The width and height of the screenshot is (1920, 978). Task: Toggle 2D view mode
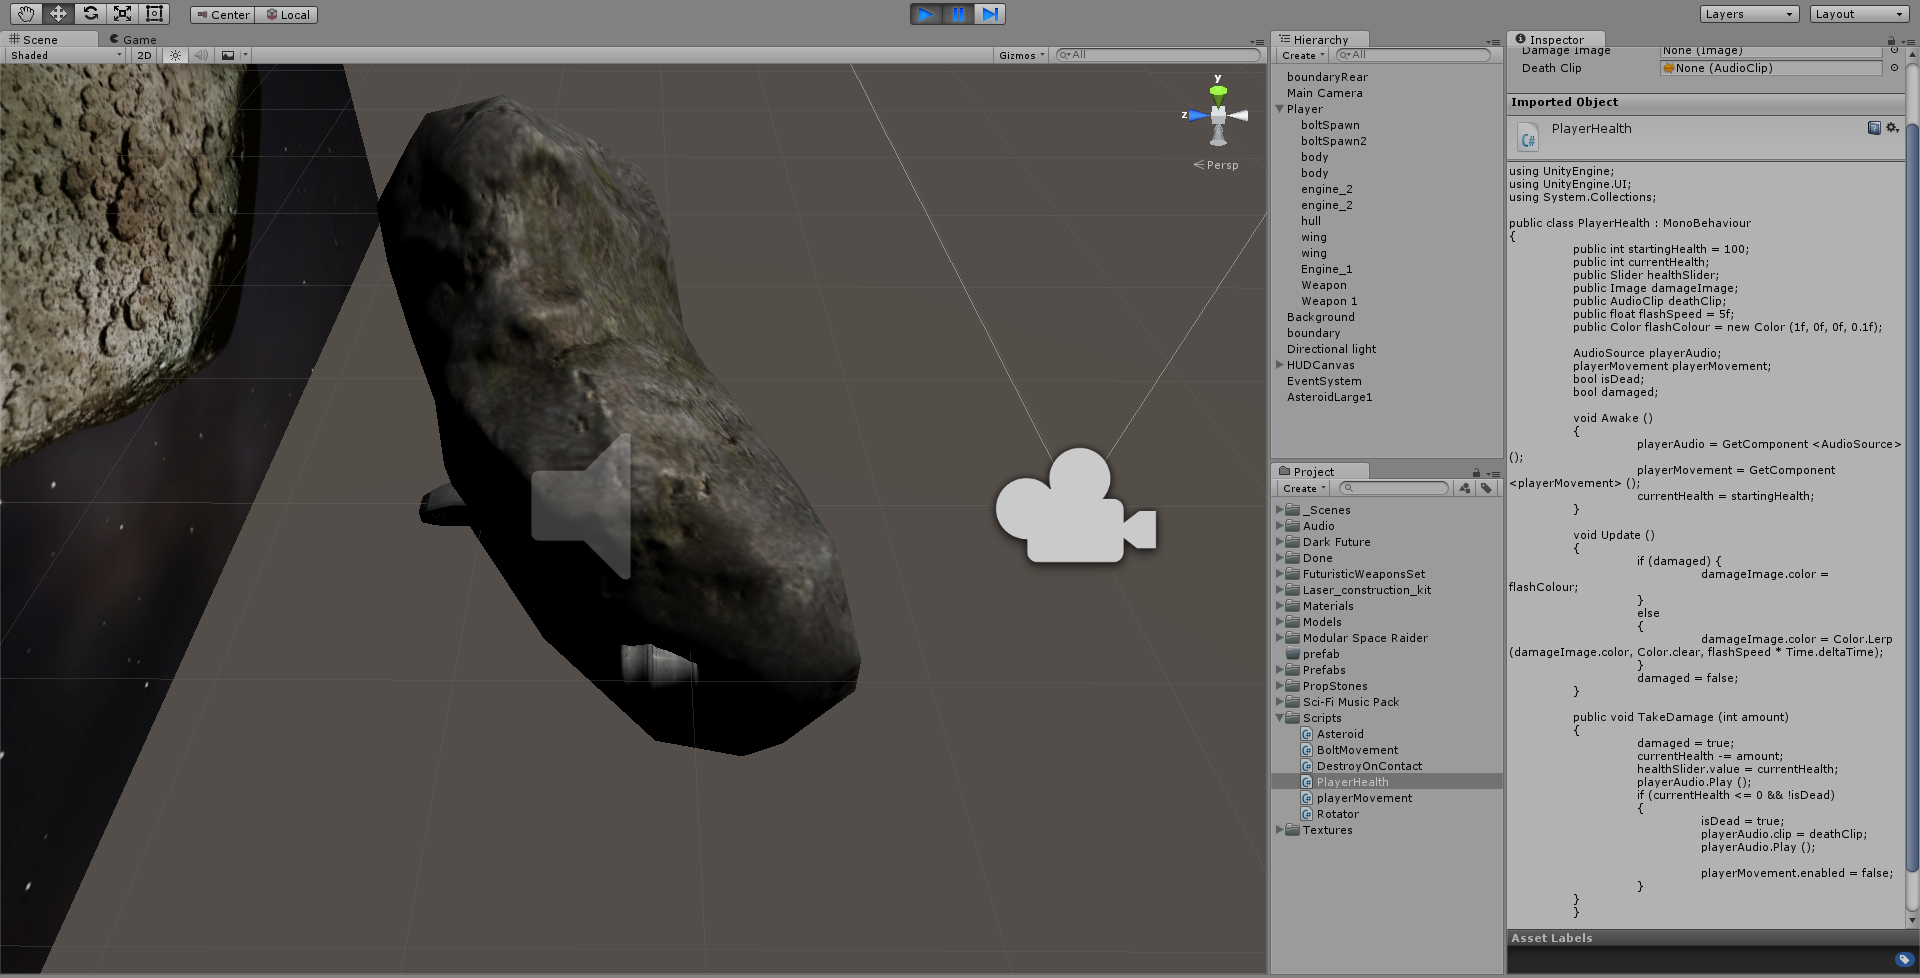144,56
